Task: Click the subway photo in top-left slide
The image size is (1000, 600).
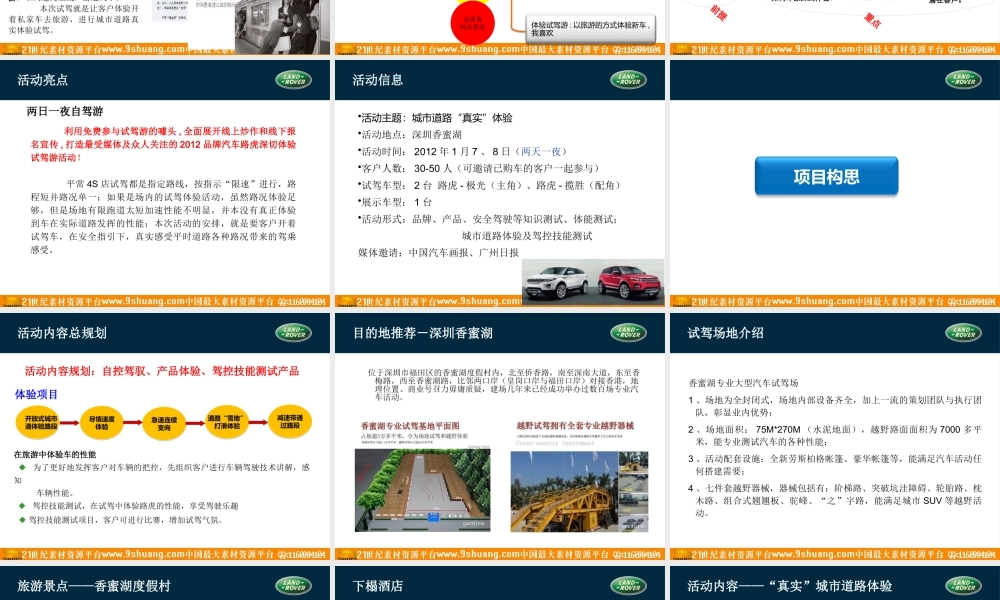Action: coord(283,26)
